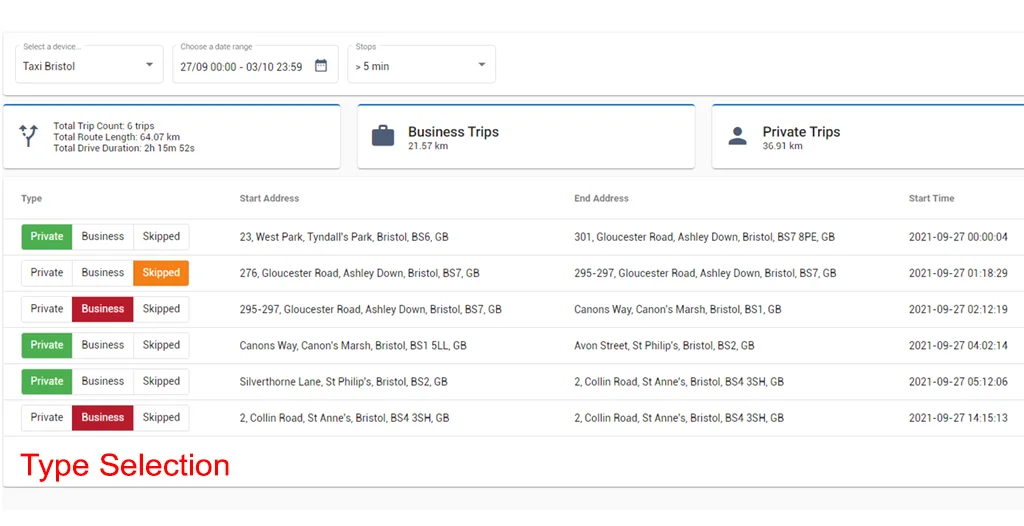1024x526 pixels.
Task: Toggle Private on Canons Way start trip
Action: click(47, 345)
